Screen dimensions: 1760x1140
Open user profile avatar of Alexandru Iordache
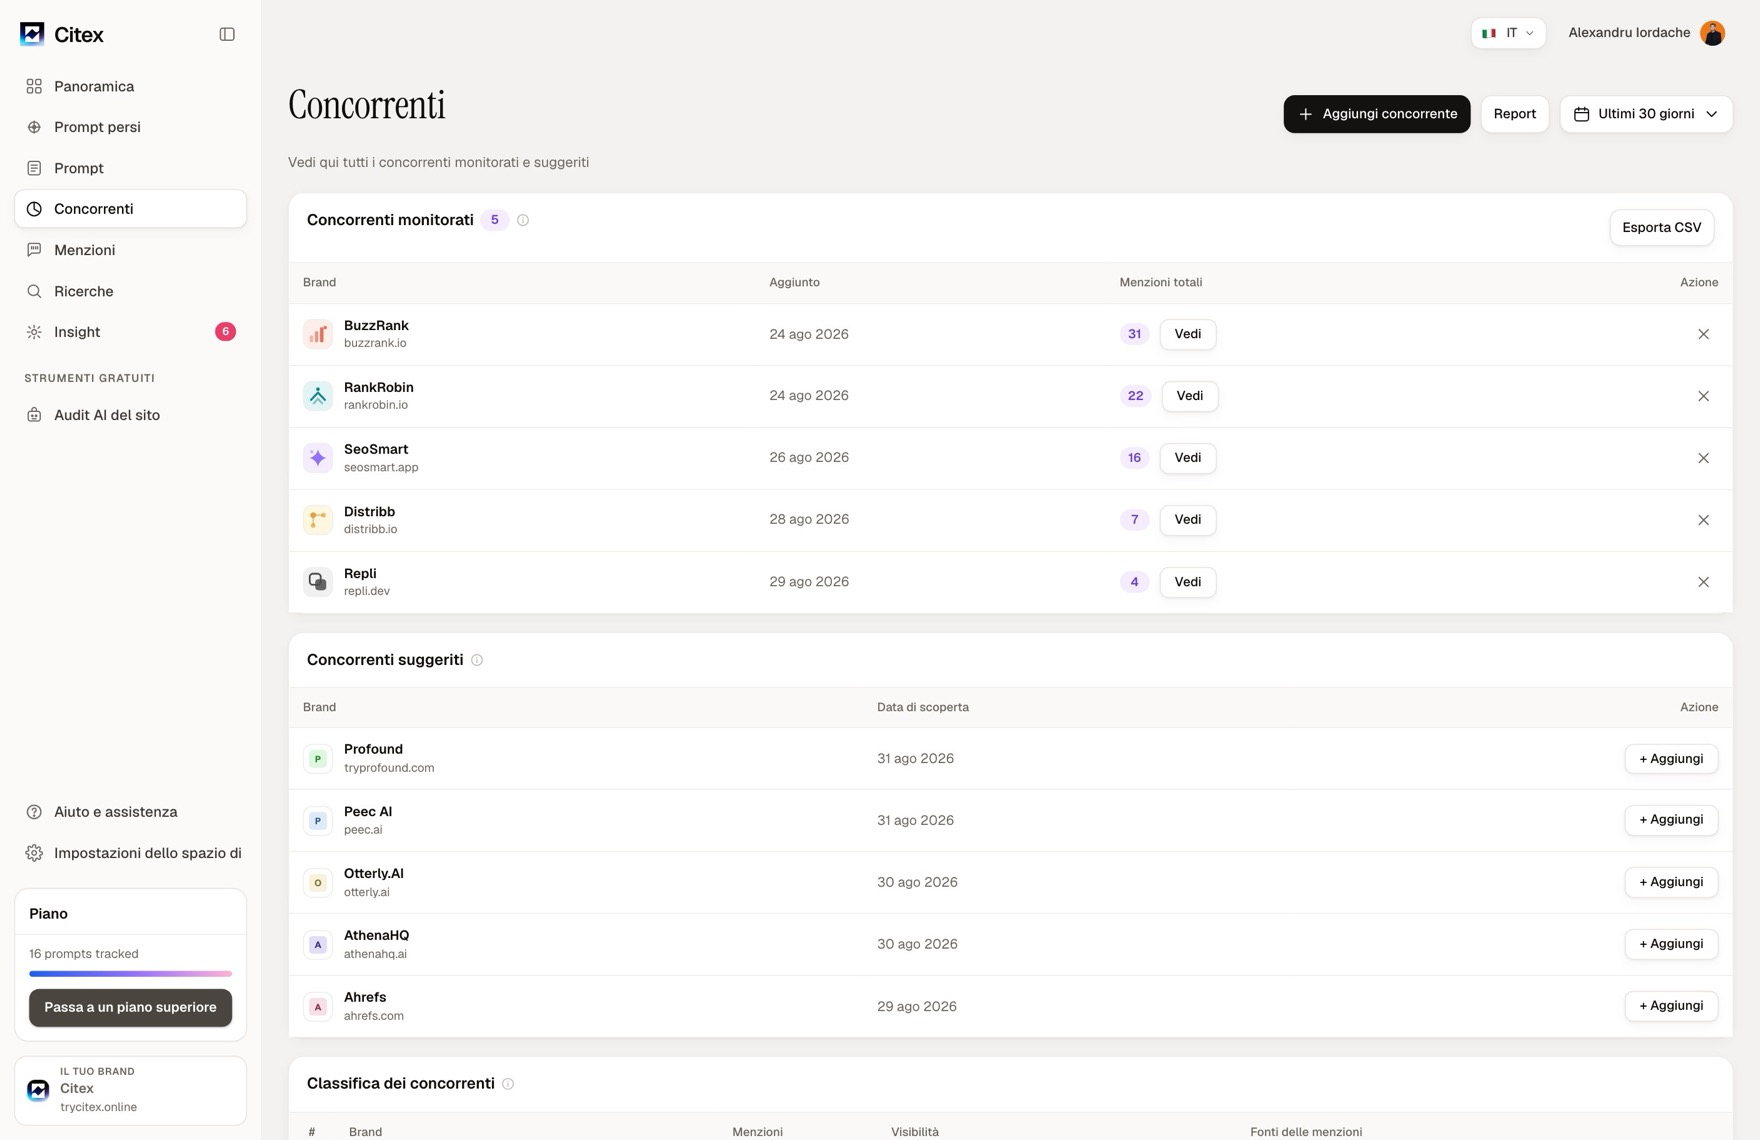pos(1712,33)
